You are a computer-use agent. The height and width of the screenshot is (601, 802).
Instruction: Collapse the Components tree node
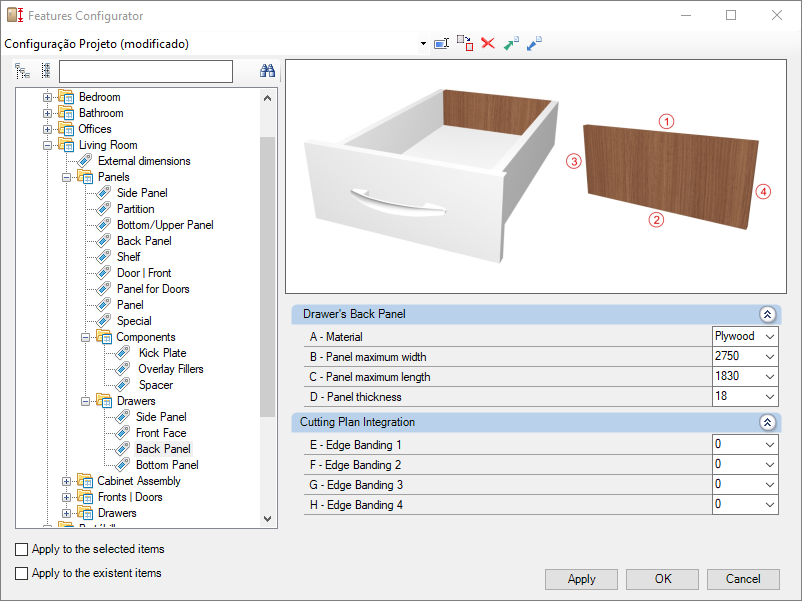tap(85, 338)
